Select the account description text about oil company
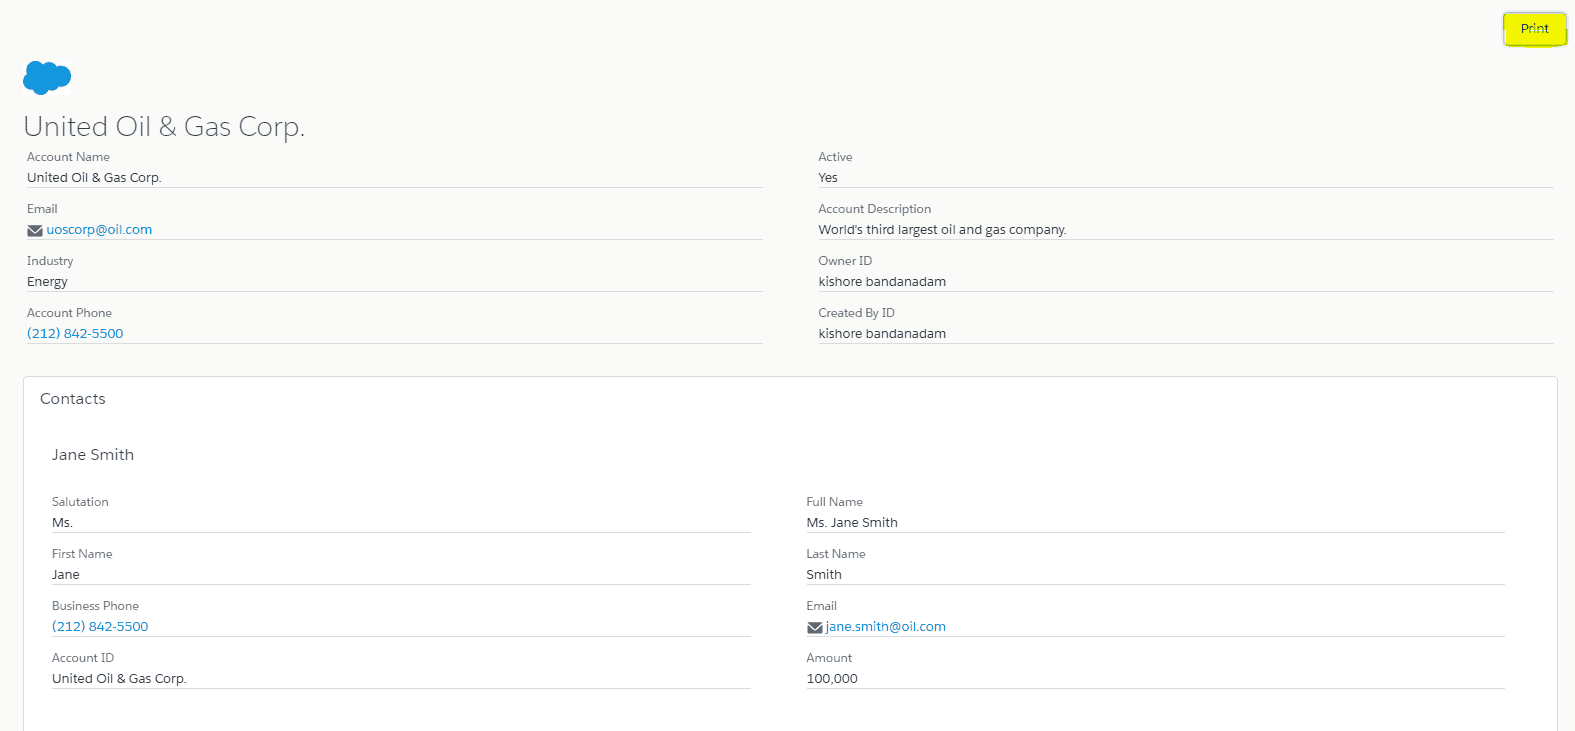 tap(942, 230)
